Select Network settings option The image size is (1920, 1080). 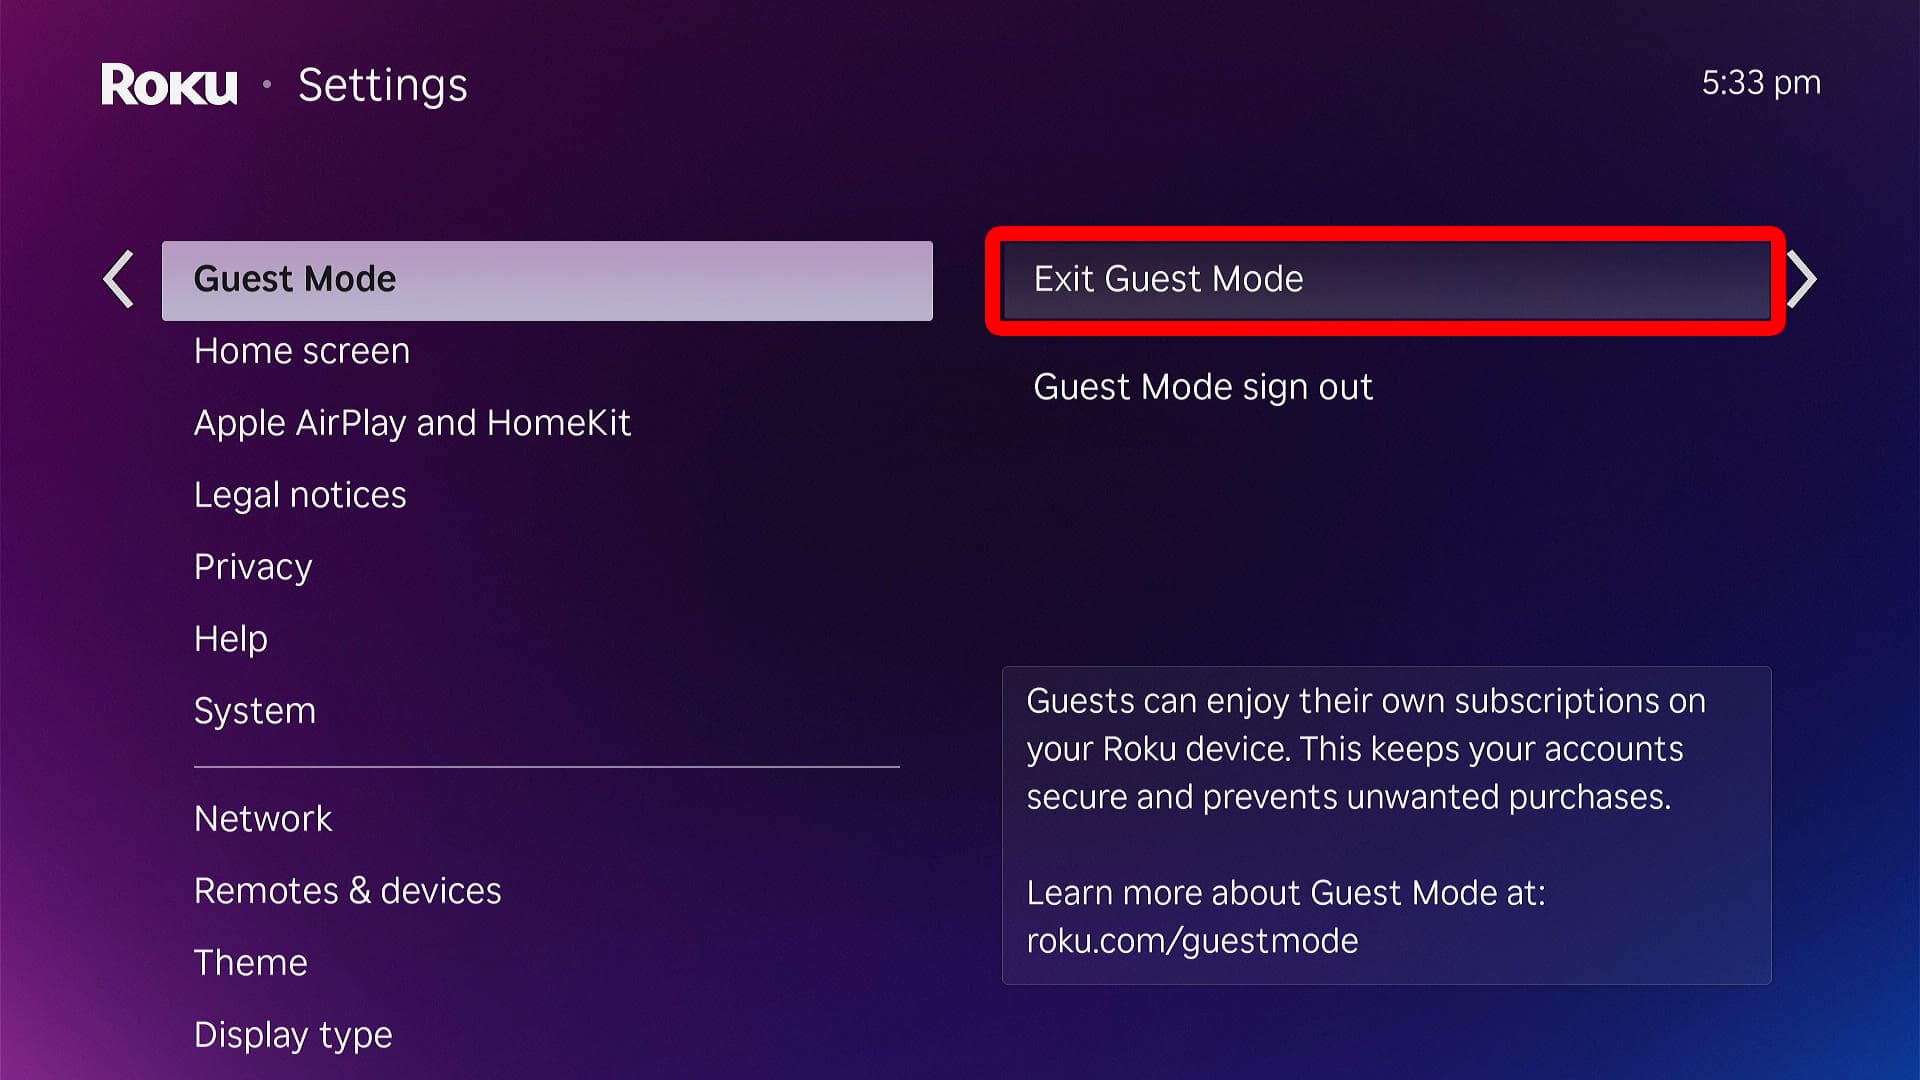tap(264, 818)
